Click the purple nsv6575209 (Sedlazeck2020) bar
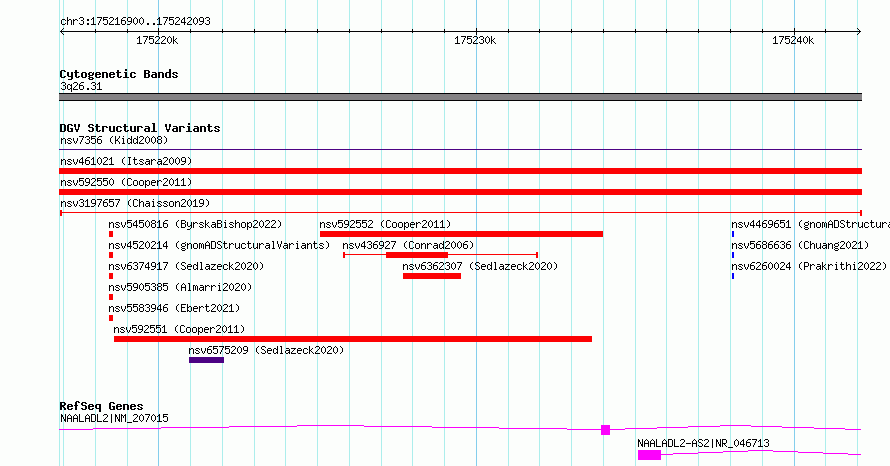Viewport: 890px width, 466px height. pos(207,360)
